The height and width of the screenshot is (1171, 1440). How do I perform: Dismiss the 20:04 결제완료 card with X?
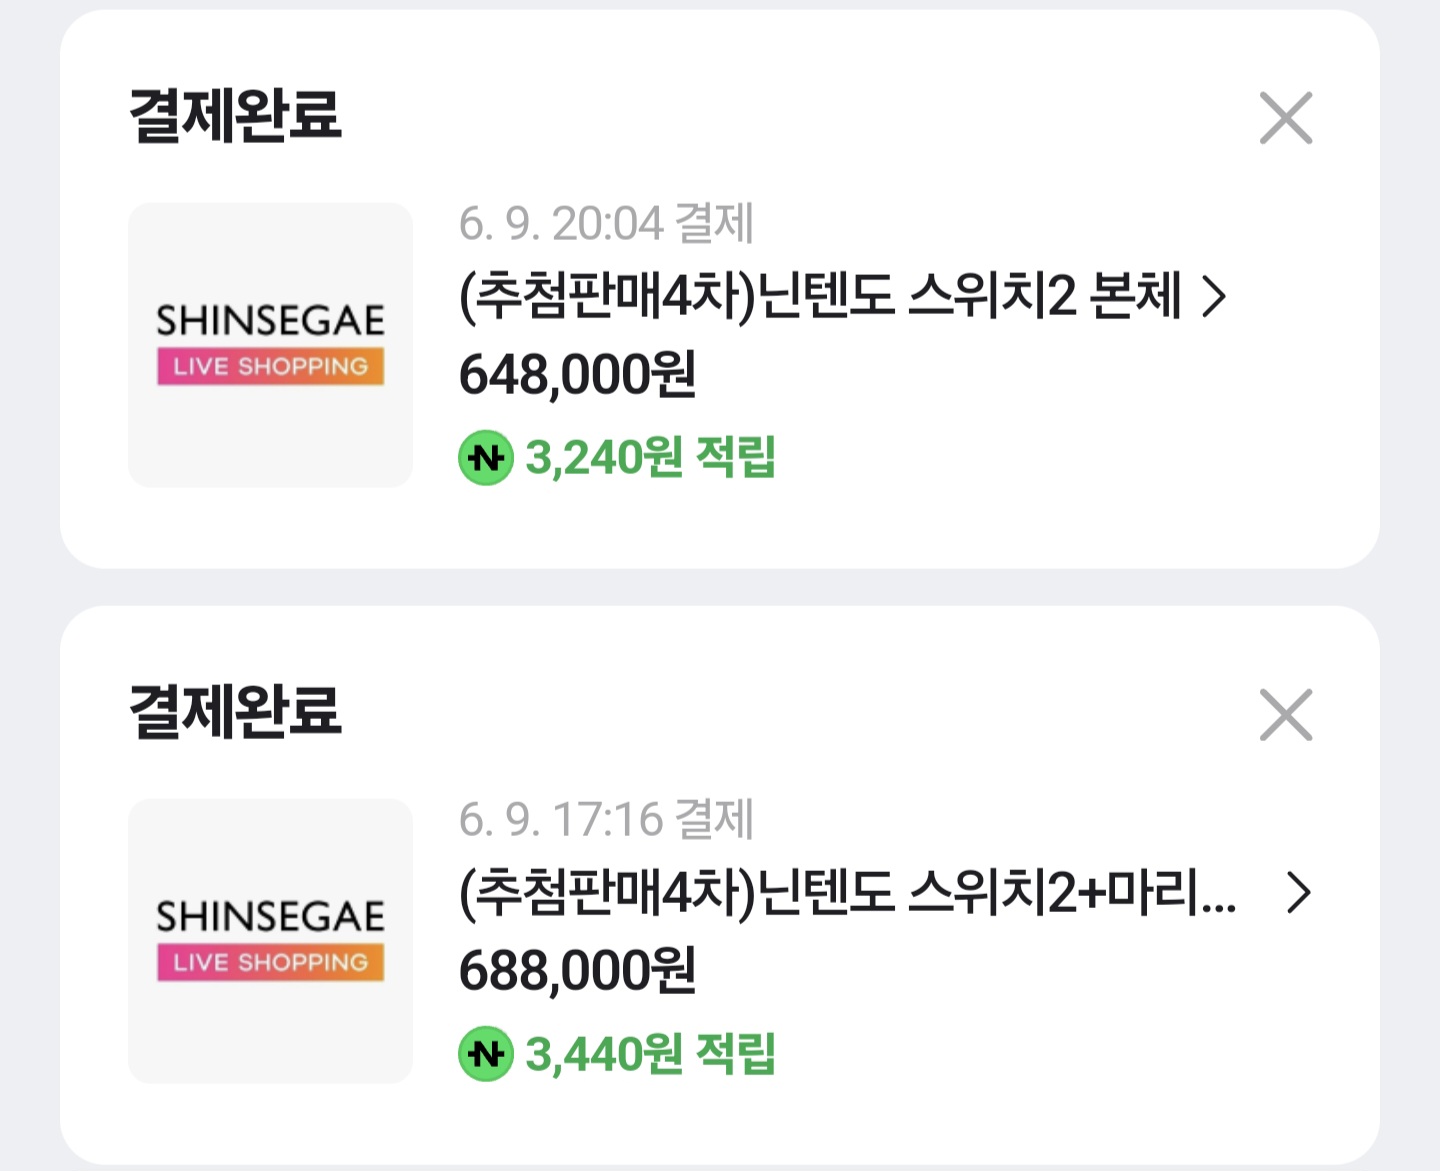(x=1286, y=118)
